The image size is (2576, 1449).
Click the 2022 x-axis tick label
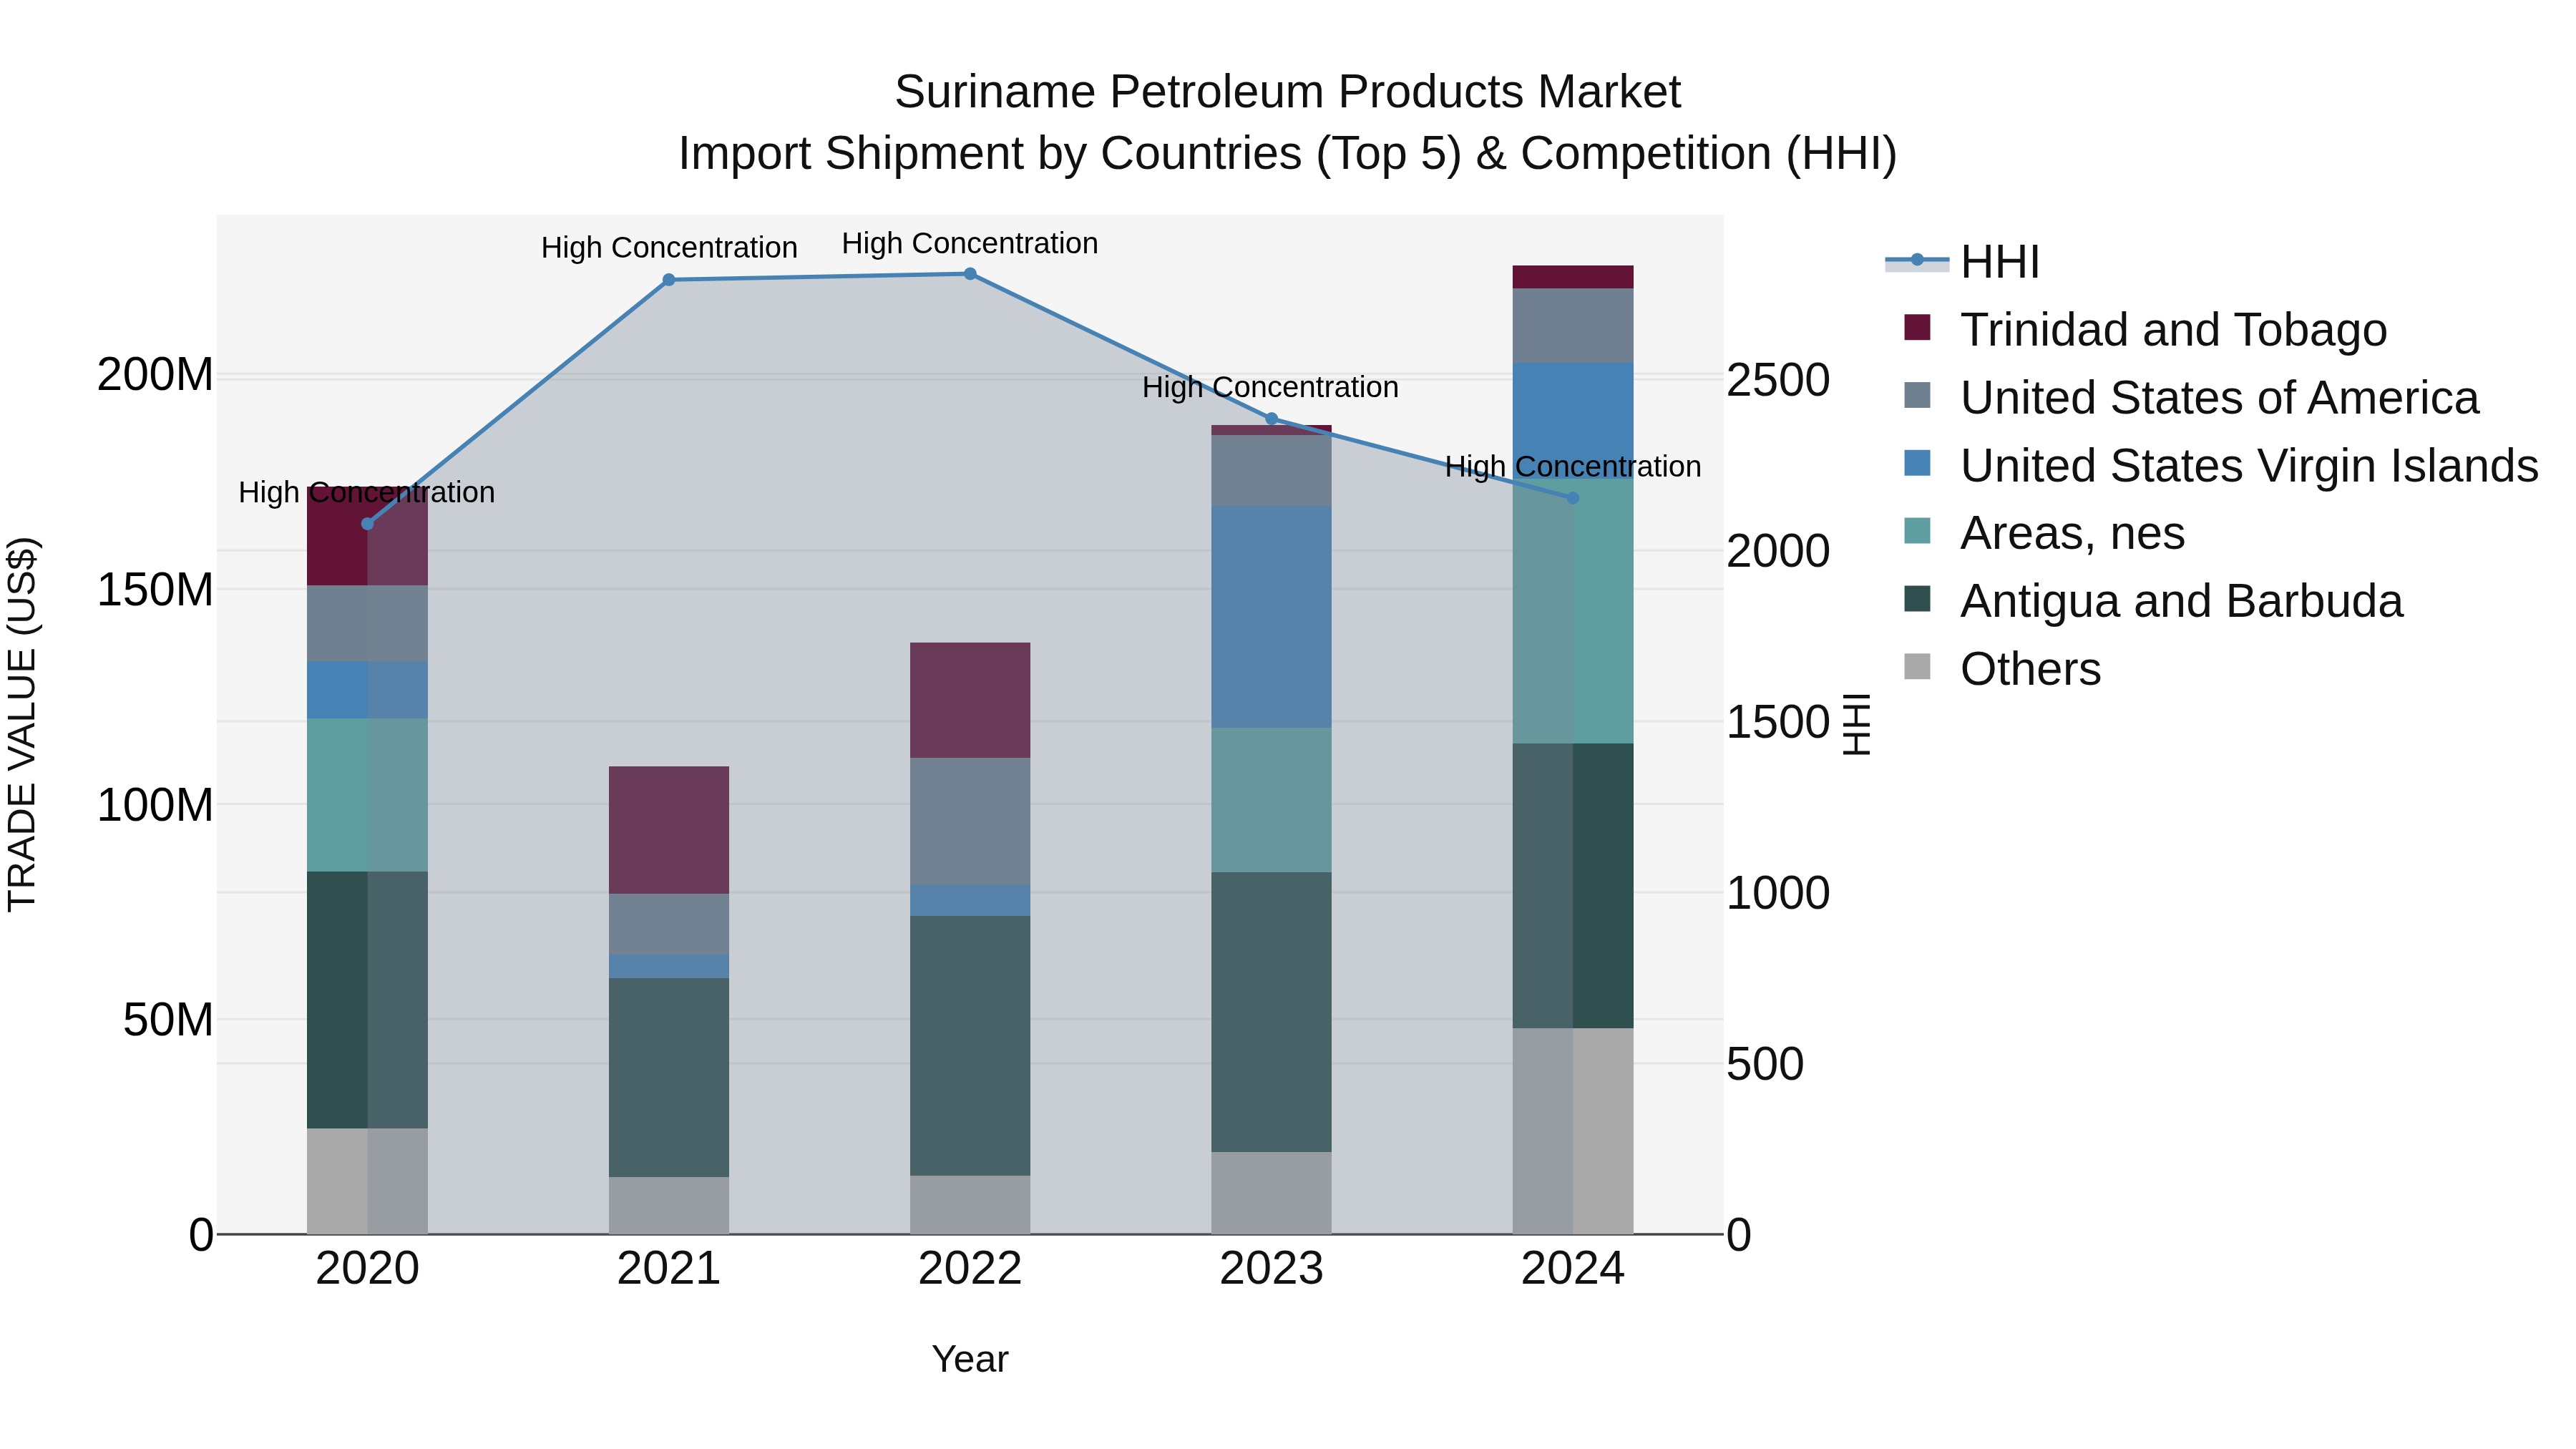970,1269
